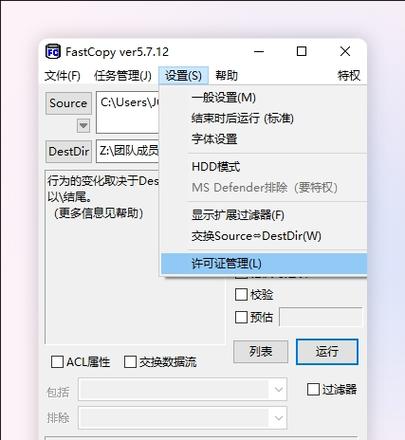The height and width of the screenshot is (440, 405).
Task: Open the 包括 filter combo box arrow
Action: 278,389
